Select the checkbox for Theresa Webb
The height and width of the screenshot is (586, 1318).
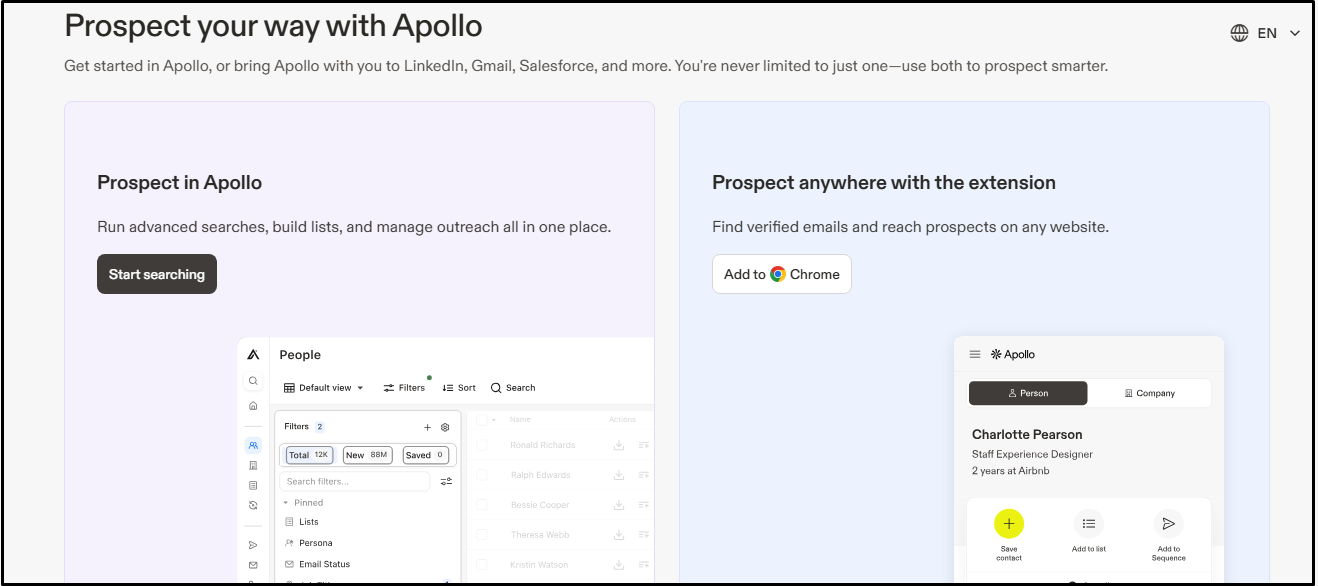pyautogui.click(x=482, y=535)
